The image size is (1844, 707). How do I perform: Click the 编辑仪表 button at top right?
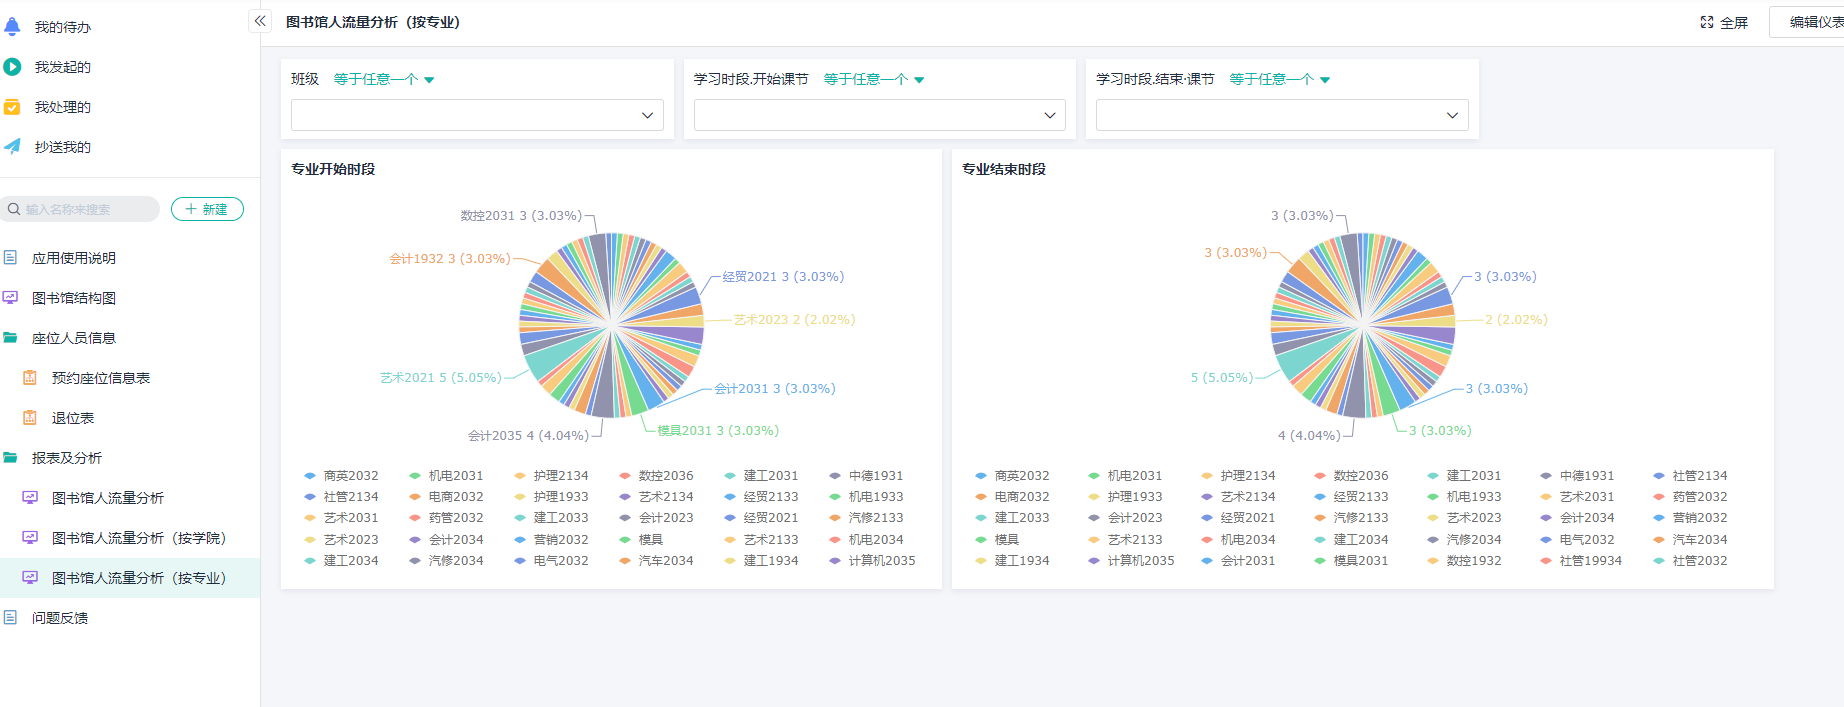click(1810, 22)
